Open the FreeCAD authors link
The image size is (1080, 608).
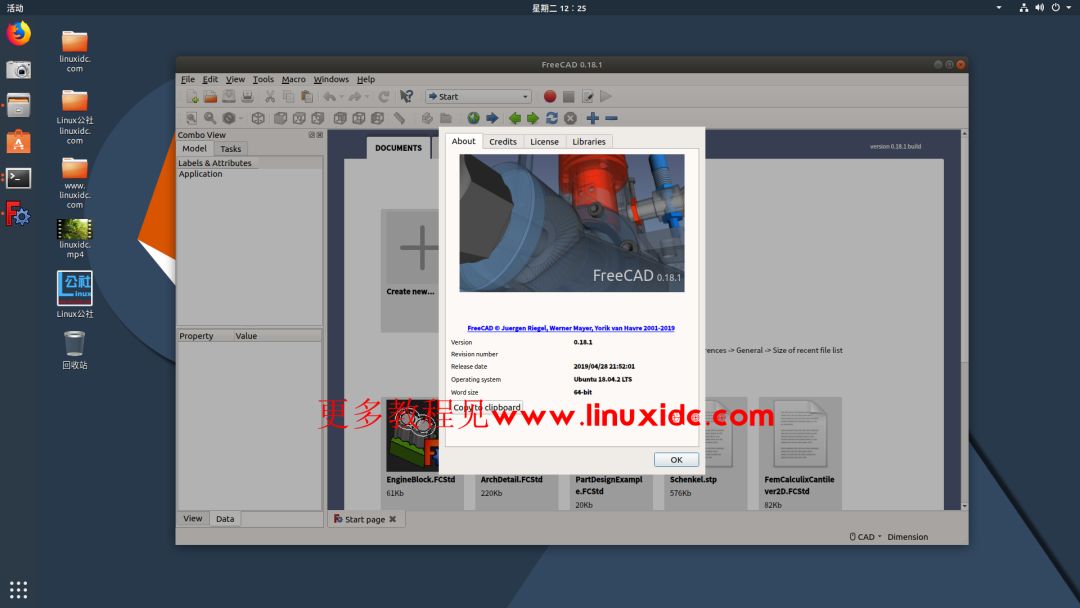[571, 327]
